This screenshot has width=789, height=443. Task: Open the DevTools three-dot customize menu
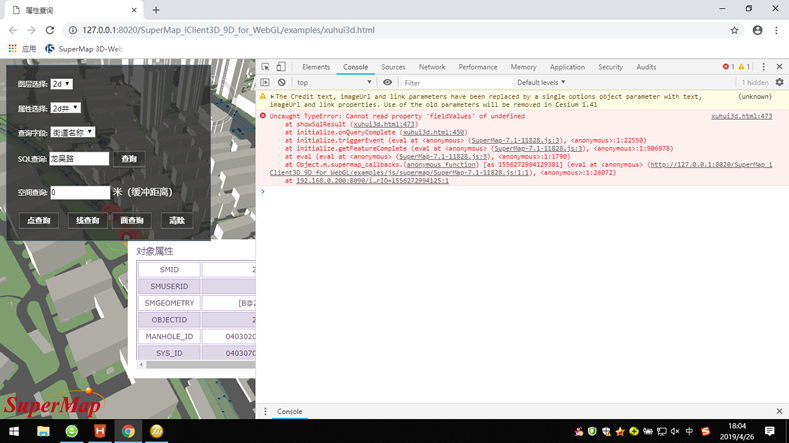click(763, 66)
